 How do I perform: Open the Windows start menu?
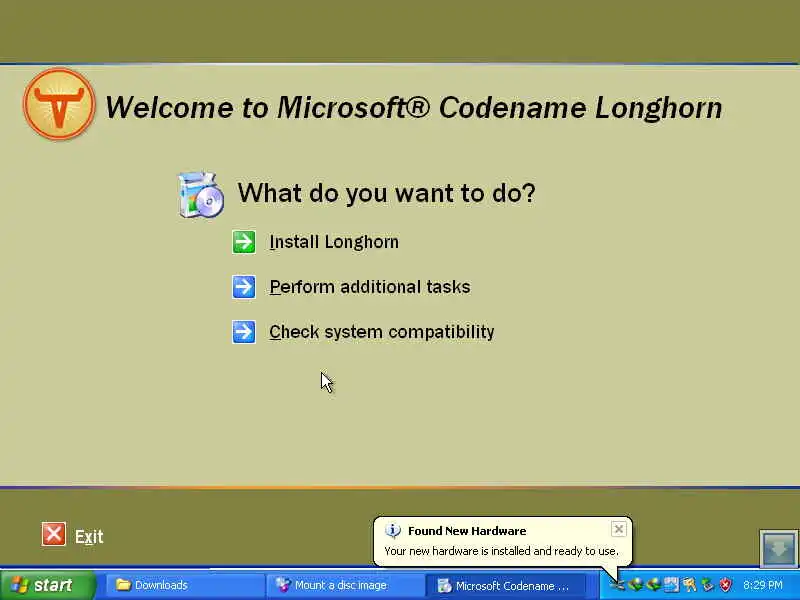tap(47, 585)
